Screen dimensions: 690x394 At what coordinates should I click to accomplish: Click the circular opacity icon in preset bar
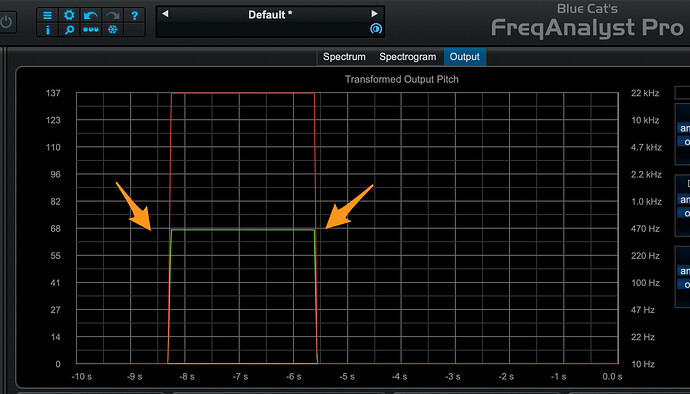click(x=376, y=29)
